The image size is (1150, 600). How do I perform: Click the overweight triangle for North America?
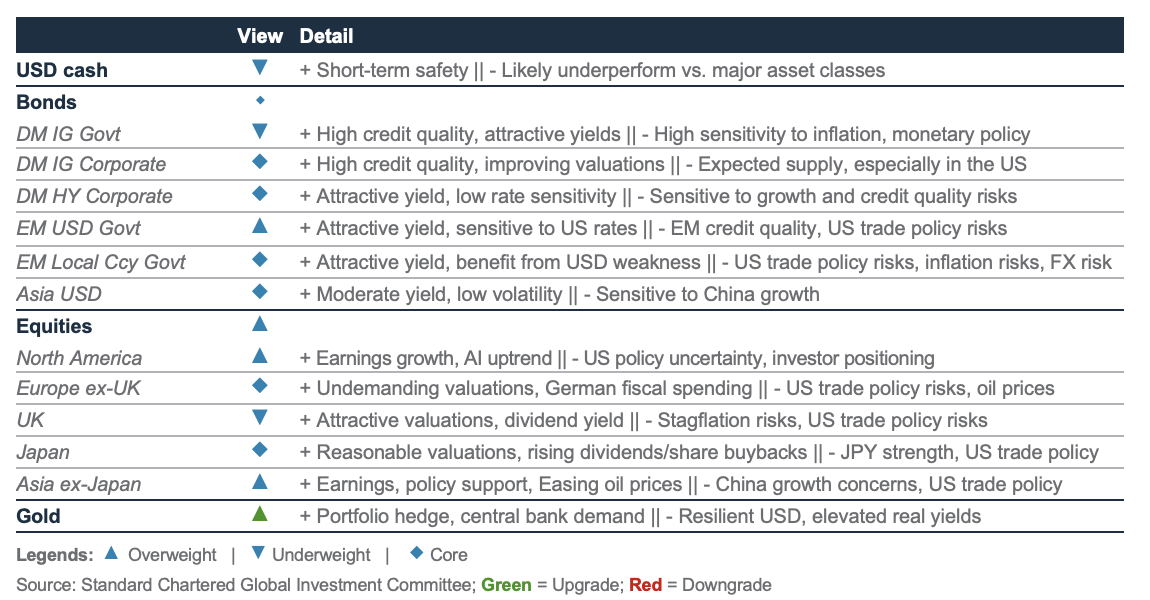click(x=260, y=356)
